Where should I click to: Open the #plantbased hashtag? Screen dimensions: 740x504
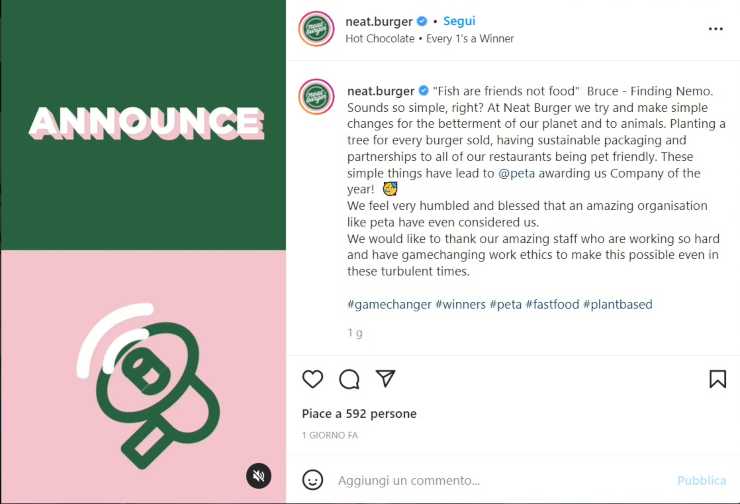[617, 304]
